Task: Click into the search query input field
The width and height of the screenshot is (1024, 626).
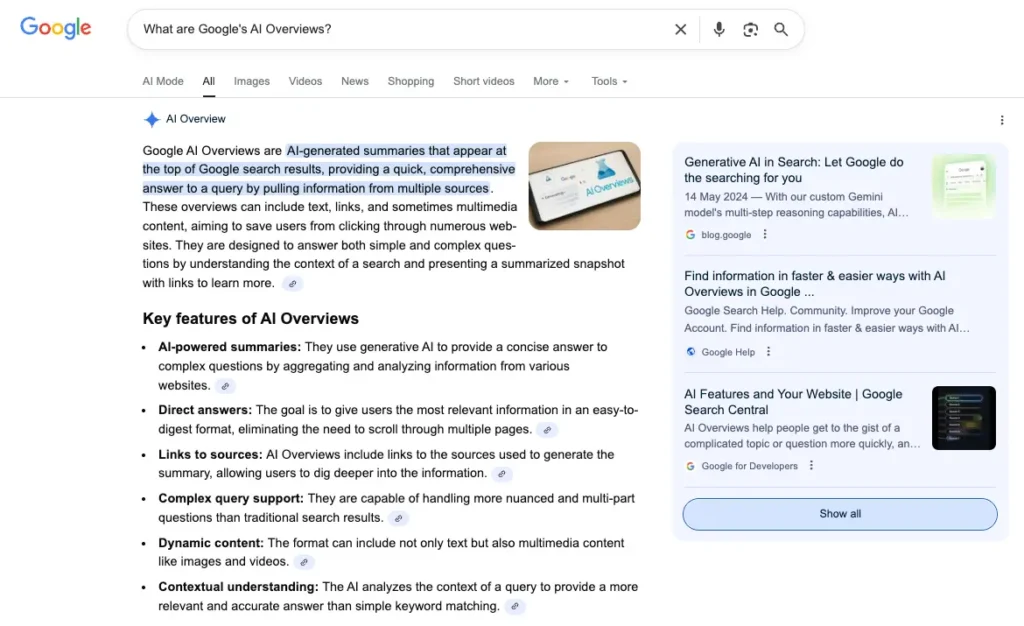Action: [x=402, y=29]
